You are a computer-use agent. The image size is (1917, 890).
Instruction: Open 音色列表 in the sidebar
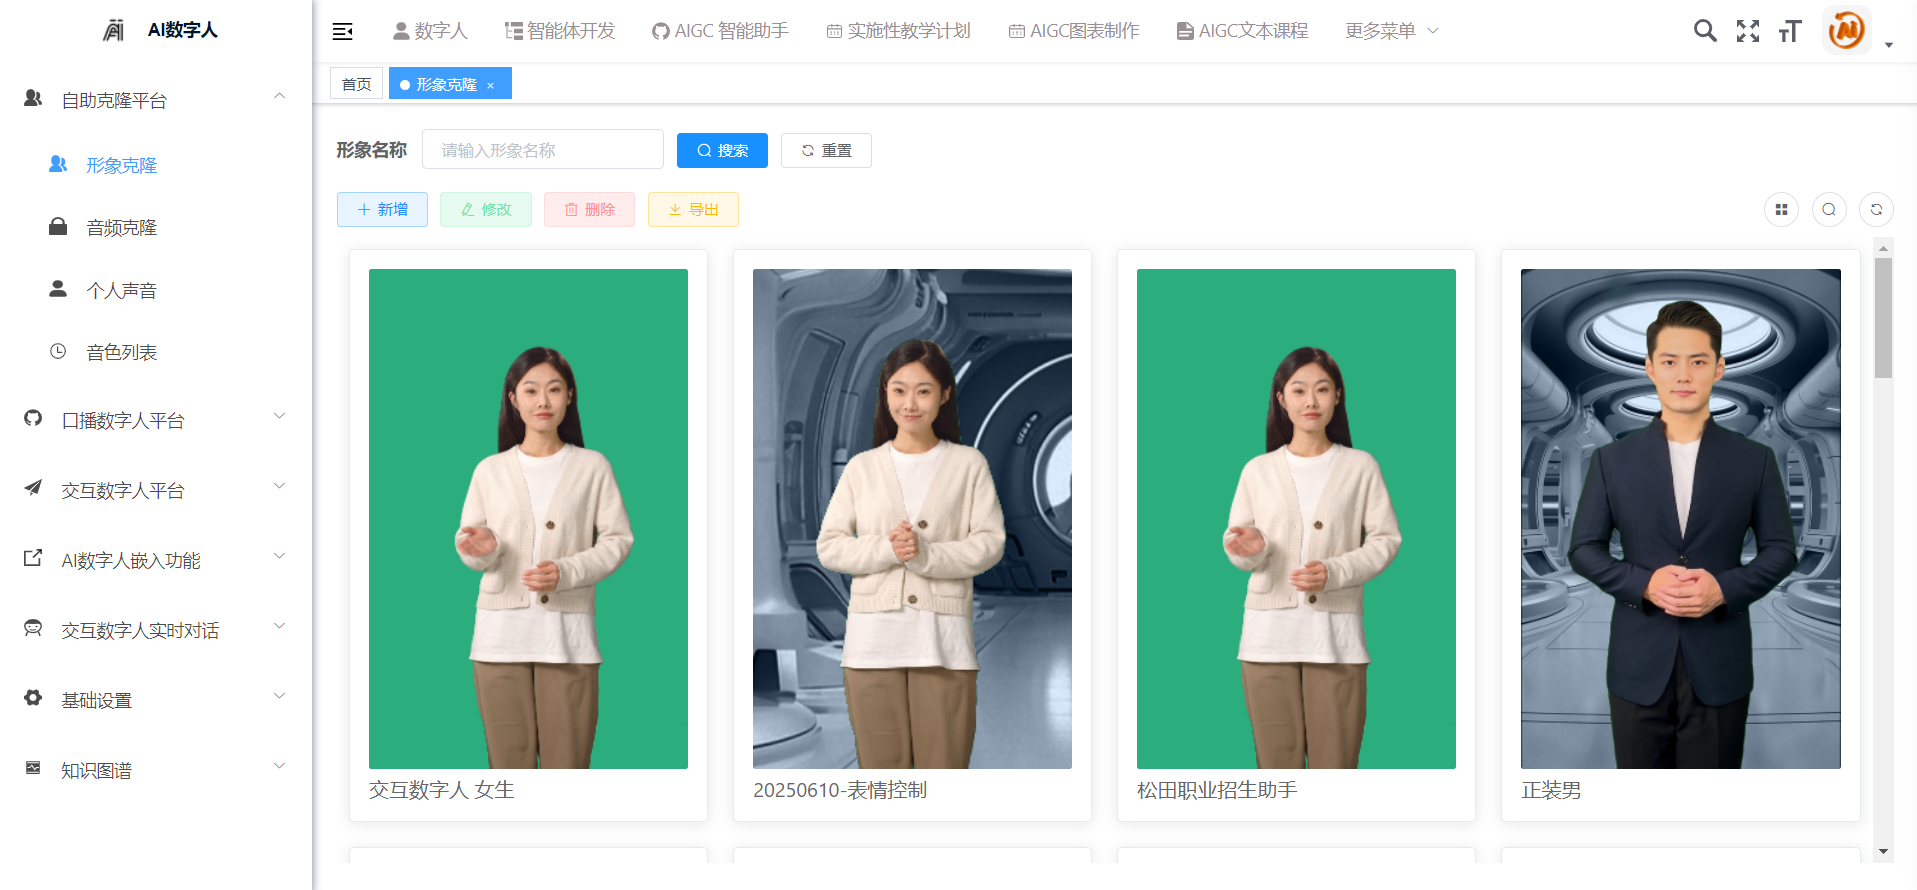coord(156,352)
